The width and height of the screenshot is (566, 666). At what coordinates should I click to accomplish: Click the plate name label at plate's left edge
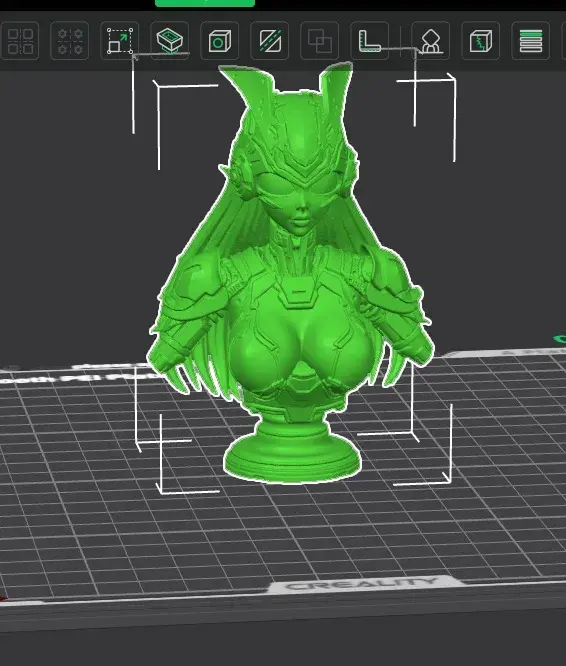click(76, 376)
